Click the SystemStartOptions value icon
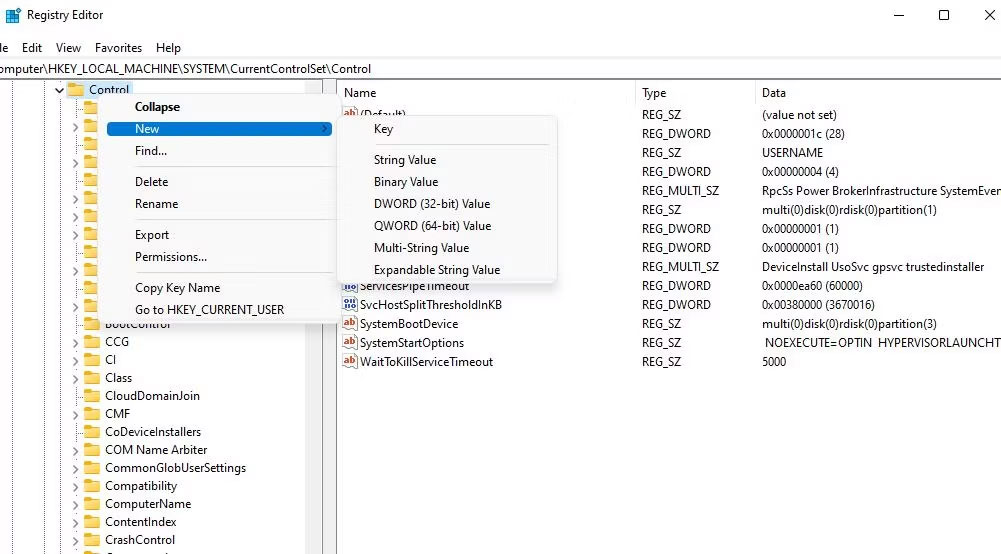This screenshot has width=1001, height=554. pos(349,343)
